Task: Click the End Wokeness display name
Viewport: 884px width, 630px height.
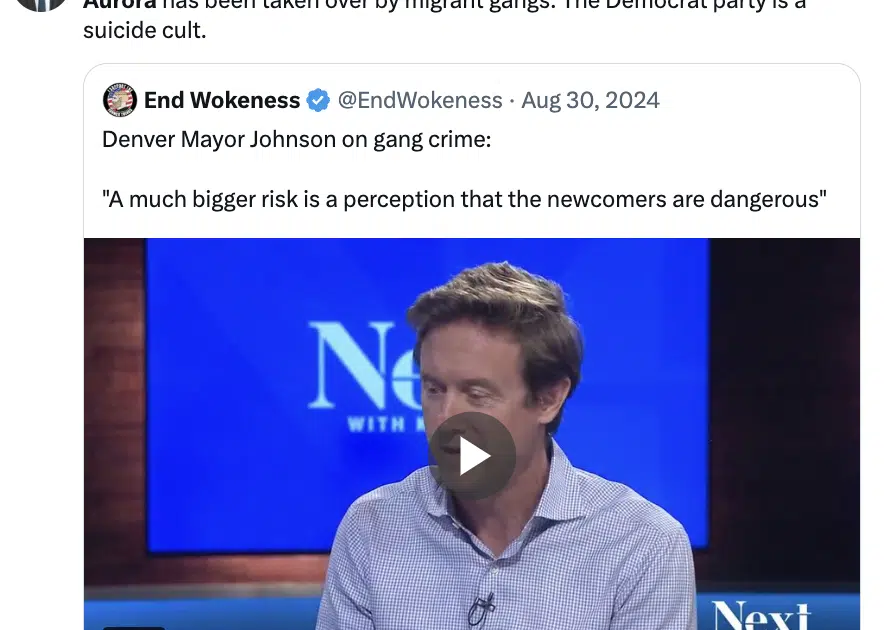Action: [x=222, y=100]
